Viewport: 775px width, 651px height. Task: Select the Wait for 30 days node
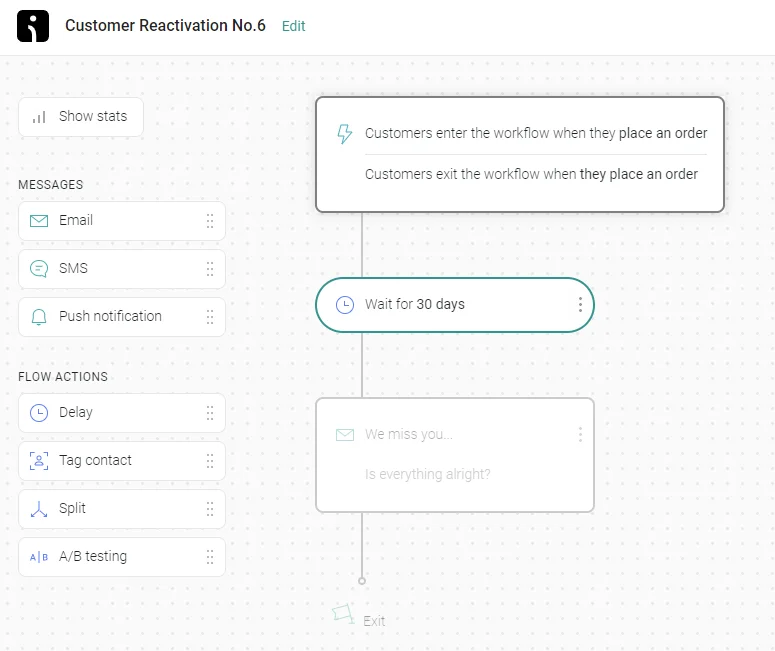point(455,305)
